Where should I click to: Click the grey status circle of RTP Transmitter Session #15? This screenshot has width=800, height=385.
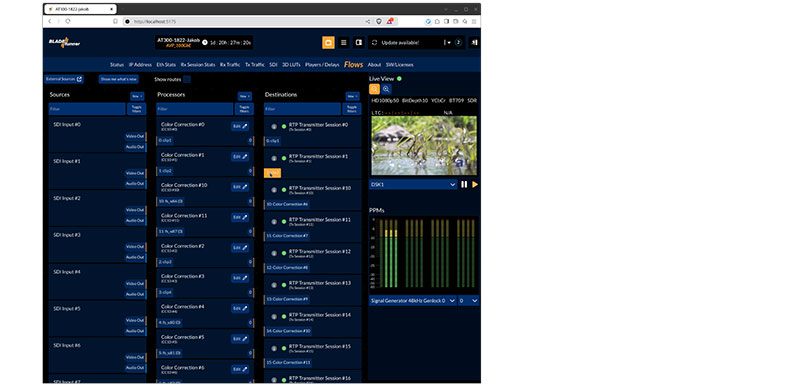(274, 348)
